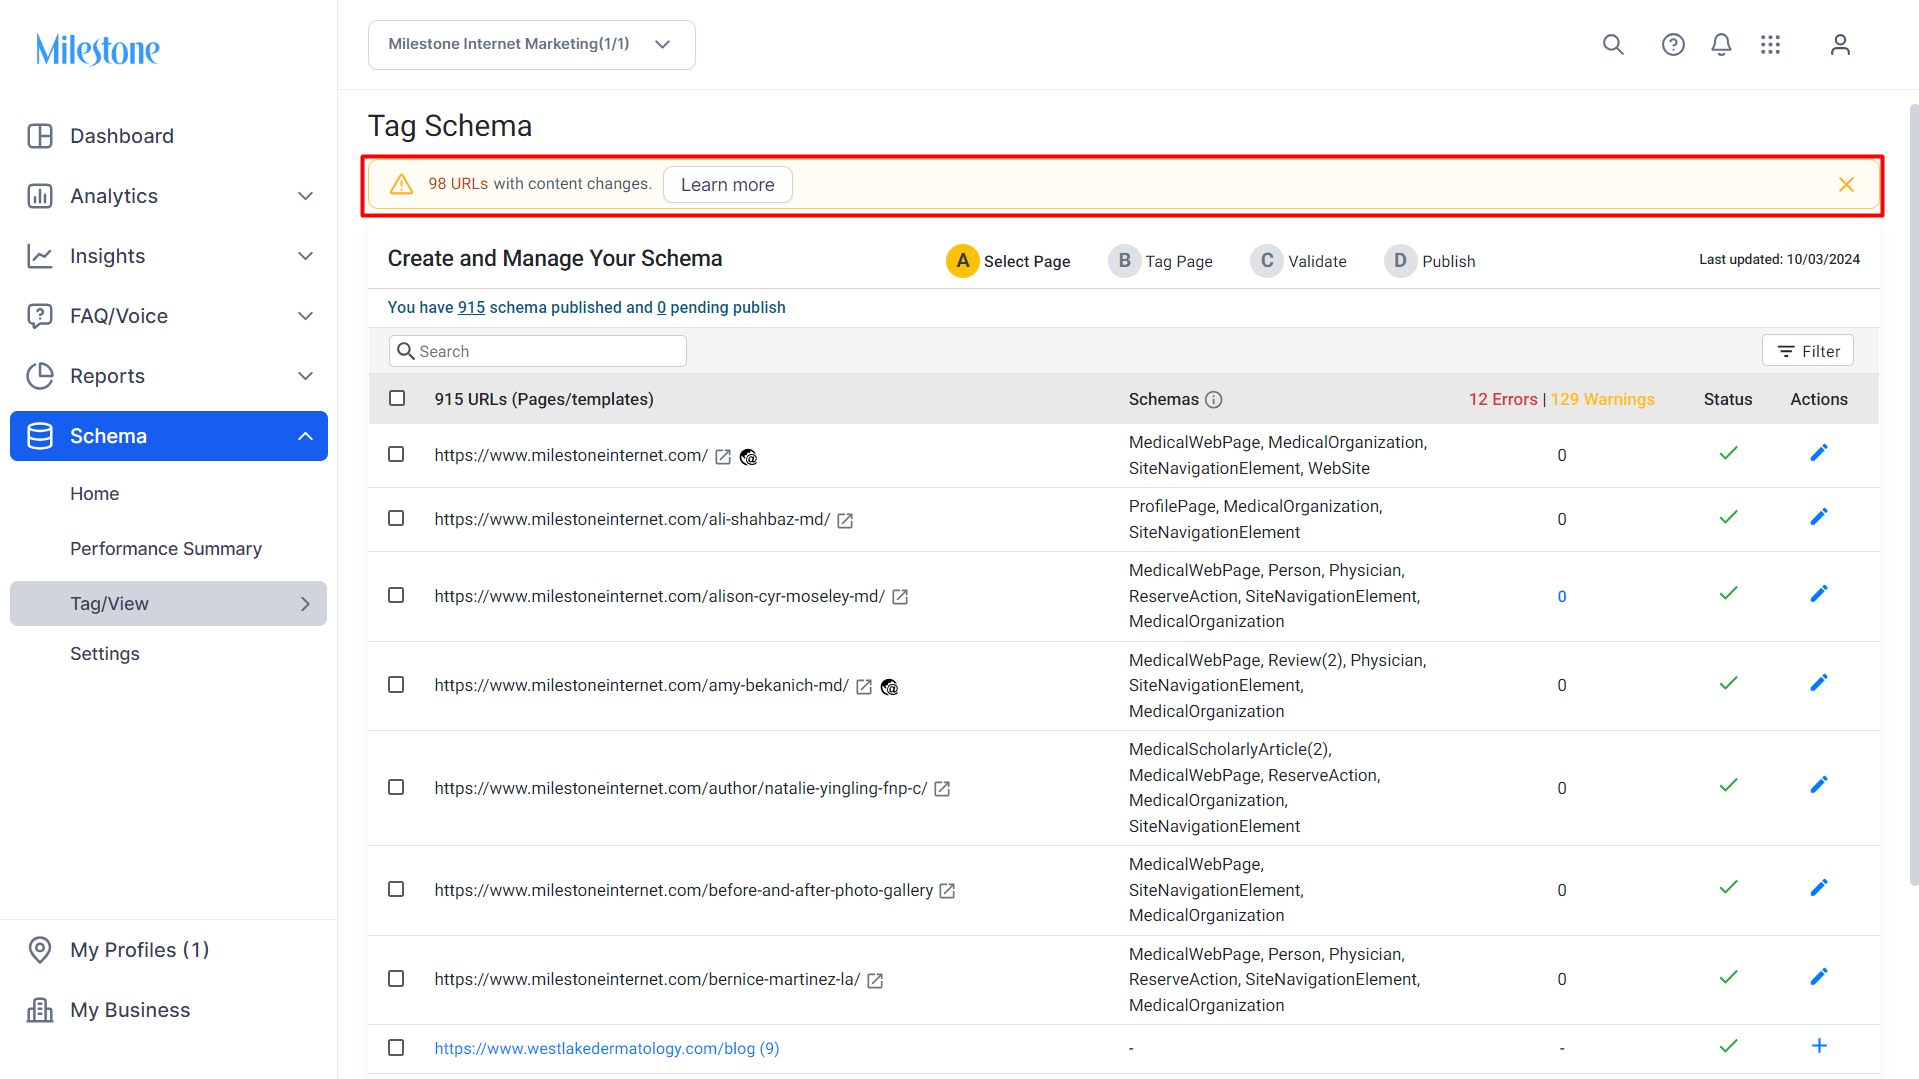
Task: Go to step B Tag Page
Action: 1160,261
